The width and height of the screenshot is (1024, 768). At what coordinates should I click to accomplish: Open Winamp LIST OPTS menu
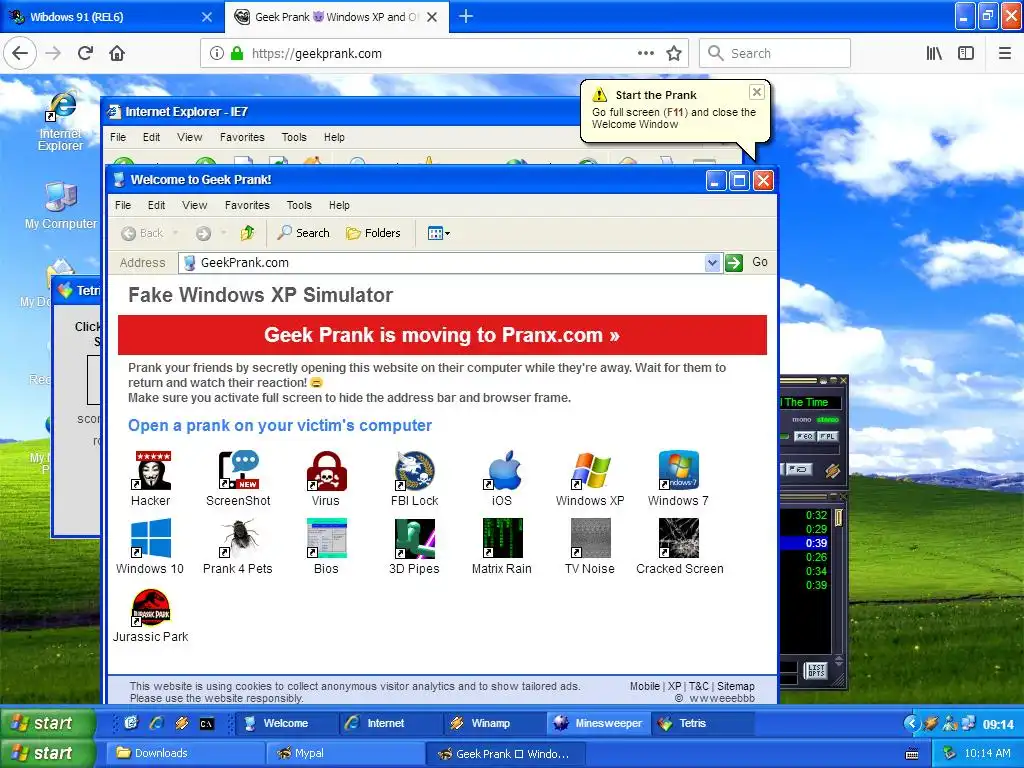click(817, 670)
